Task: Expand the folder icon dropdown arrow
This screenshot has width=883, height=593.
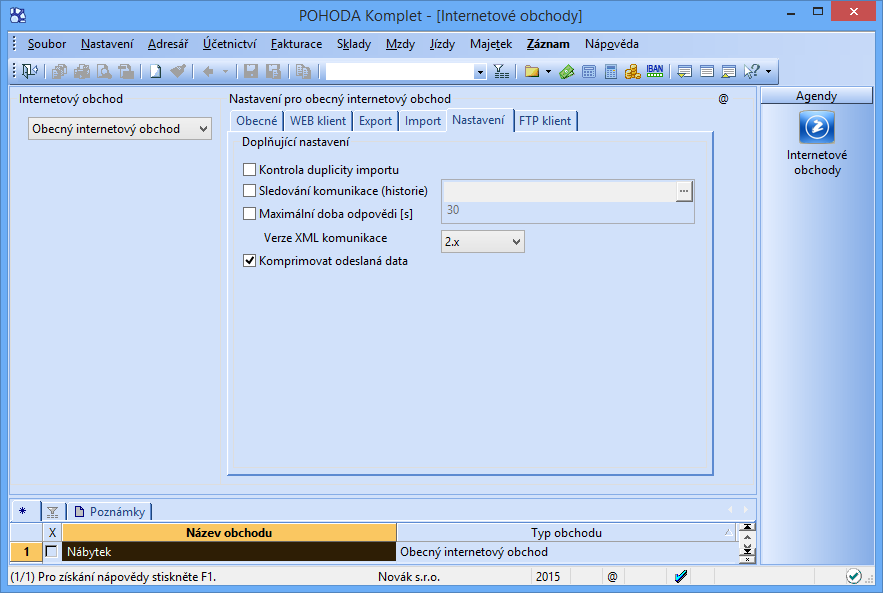Action: (548, 71)
